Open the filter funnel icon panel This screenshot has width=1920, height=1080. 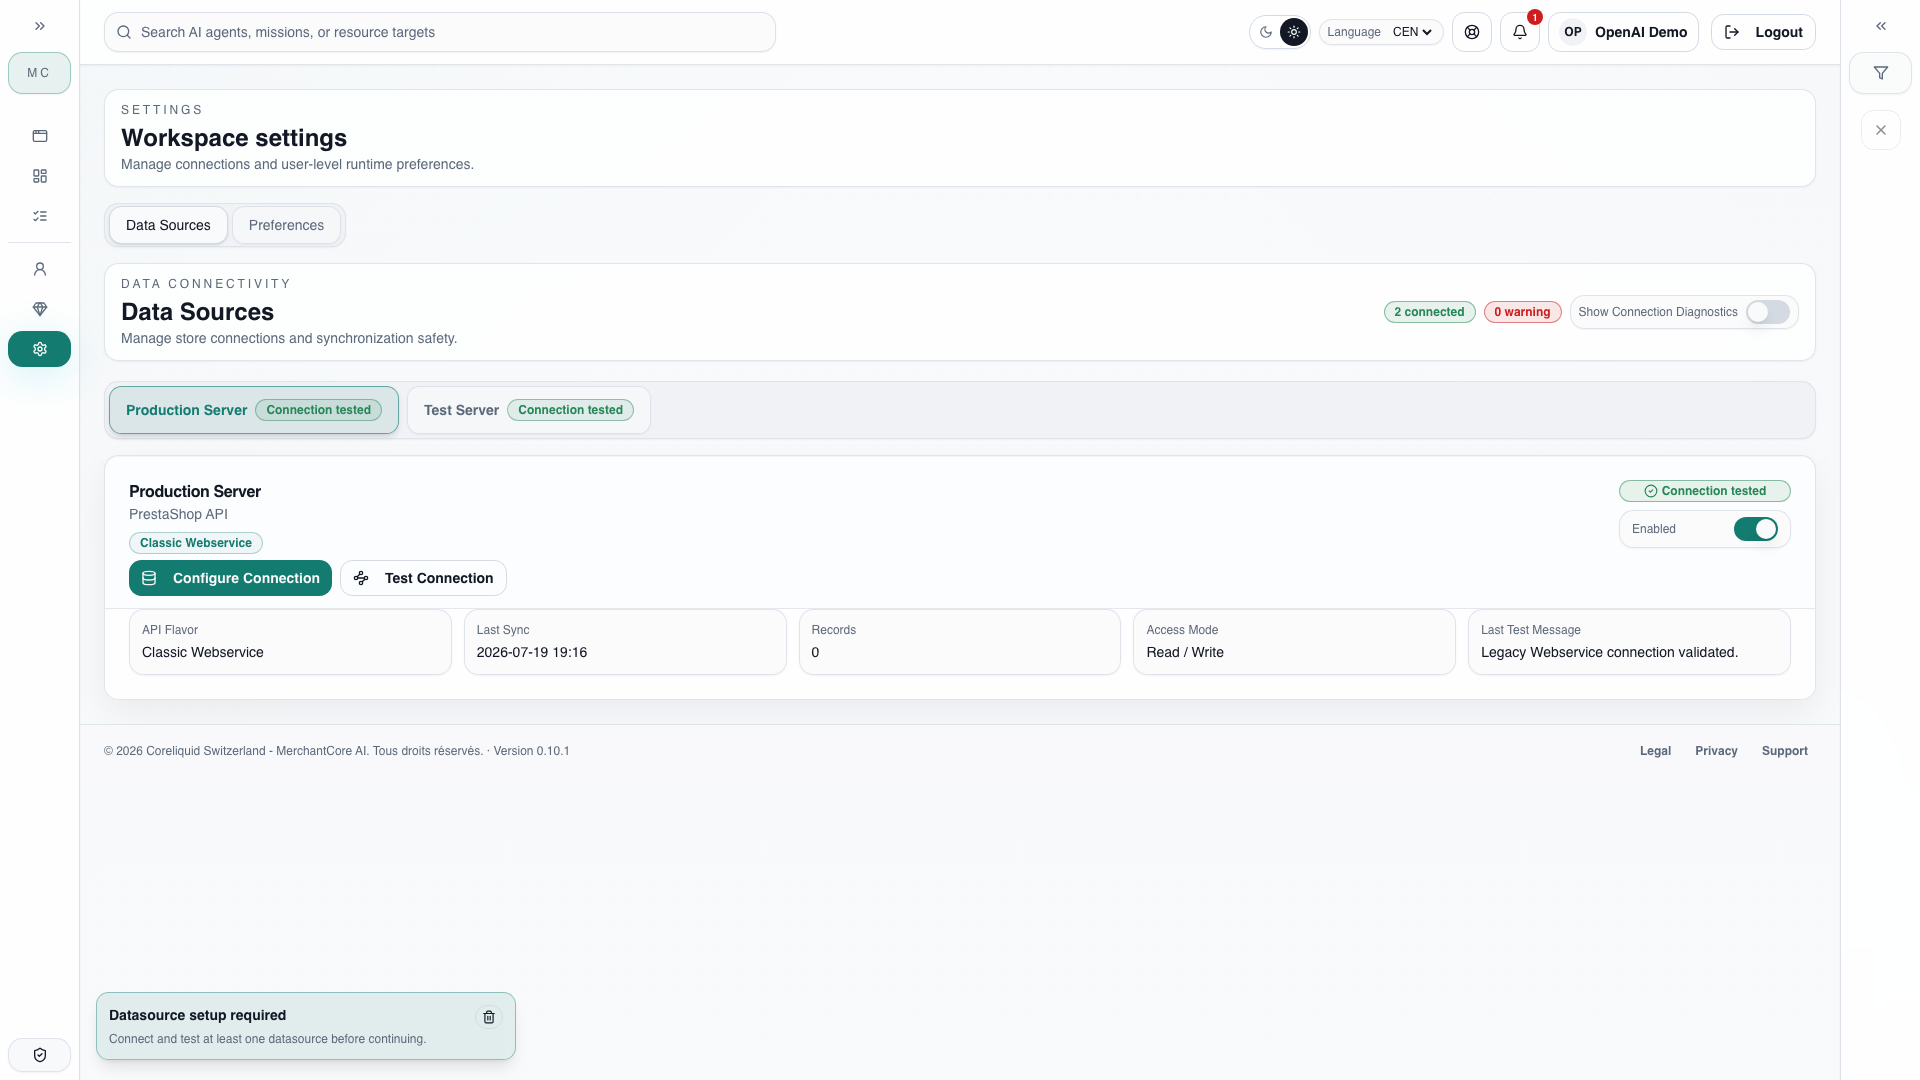1880,73
